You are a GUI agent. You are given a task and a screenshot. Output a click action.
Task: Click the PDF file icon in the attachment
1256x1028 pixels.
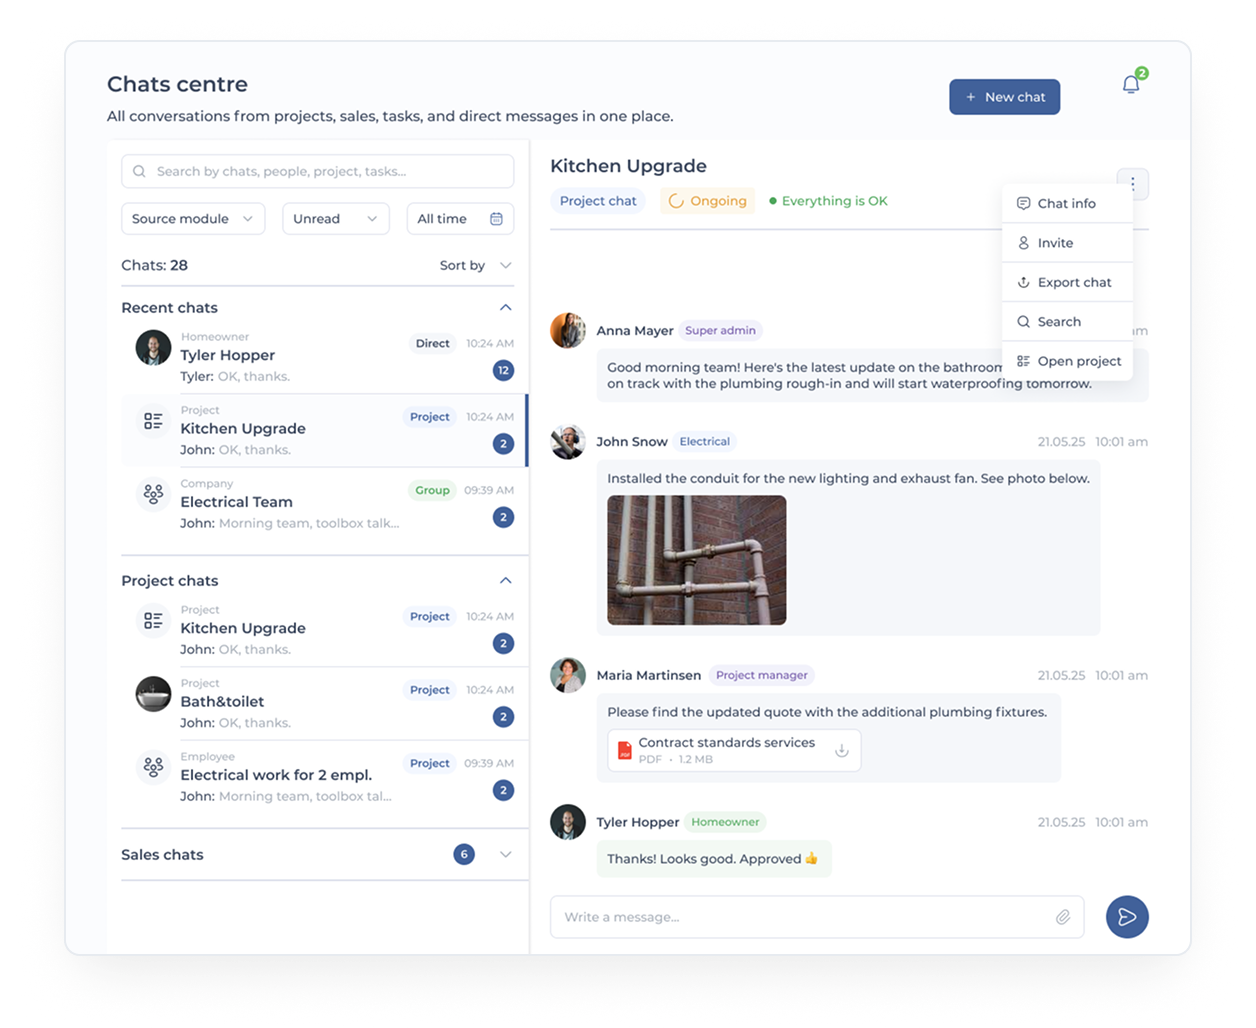pyautogui.click(x=625, y=750)
